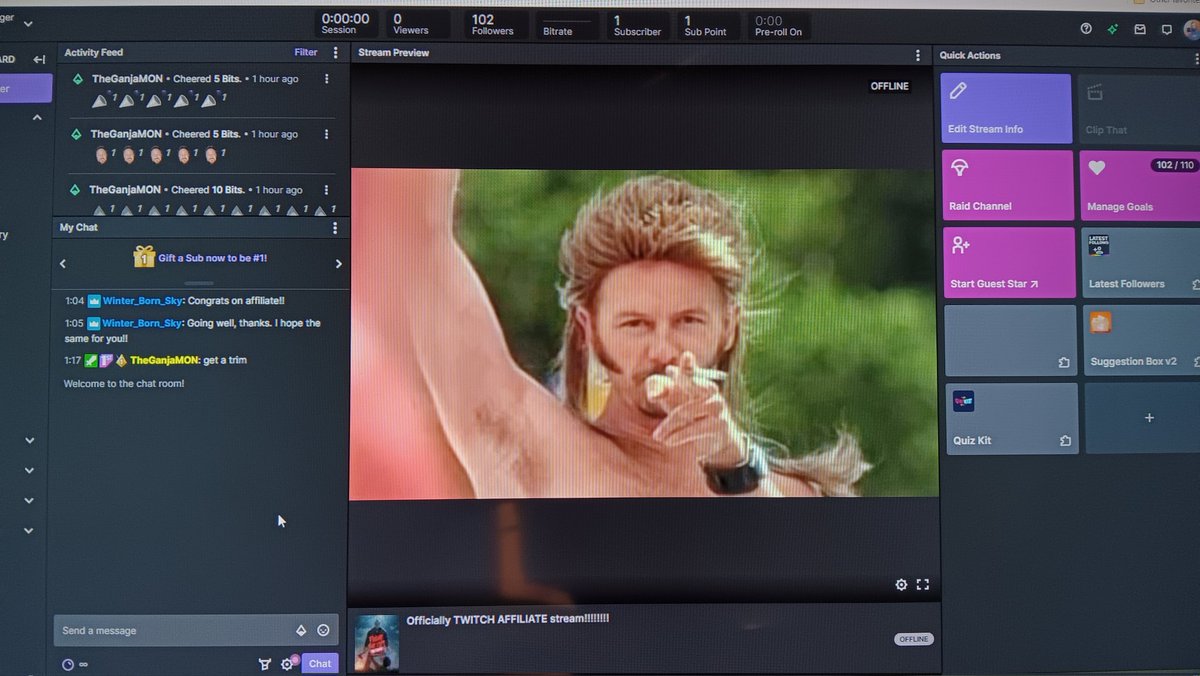
Task: Click the unlabeled grey quick action tile
Action: 1011,340
